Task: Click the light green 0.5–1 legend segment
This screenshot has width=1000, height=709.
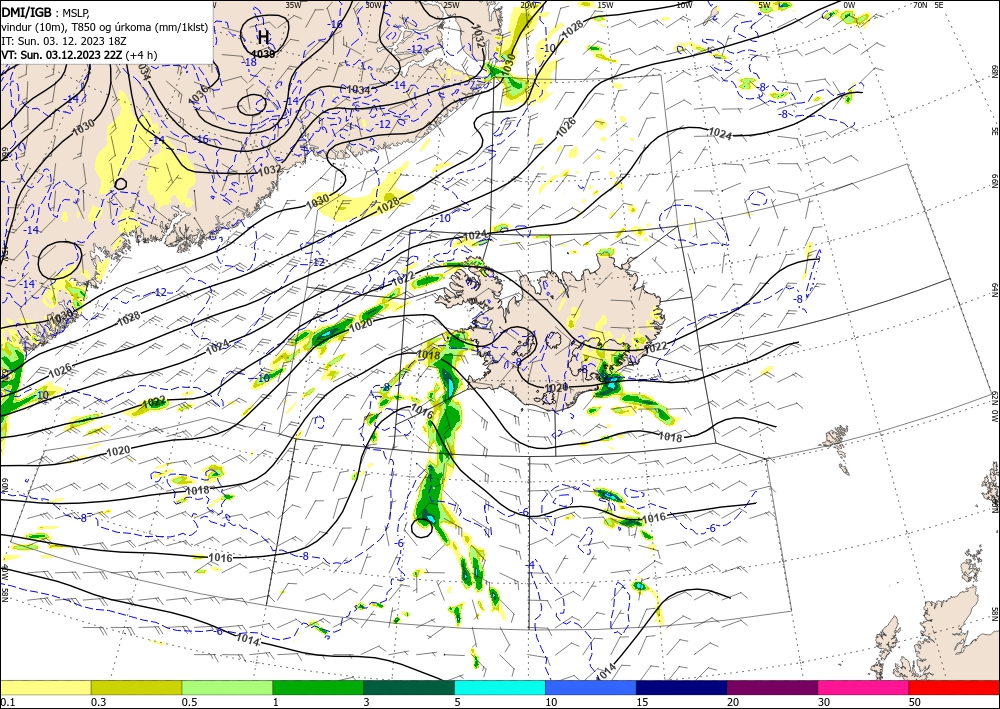Action: pyautogui.click(x=227, y=687)
